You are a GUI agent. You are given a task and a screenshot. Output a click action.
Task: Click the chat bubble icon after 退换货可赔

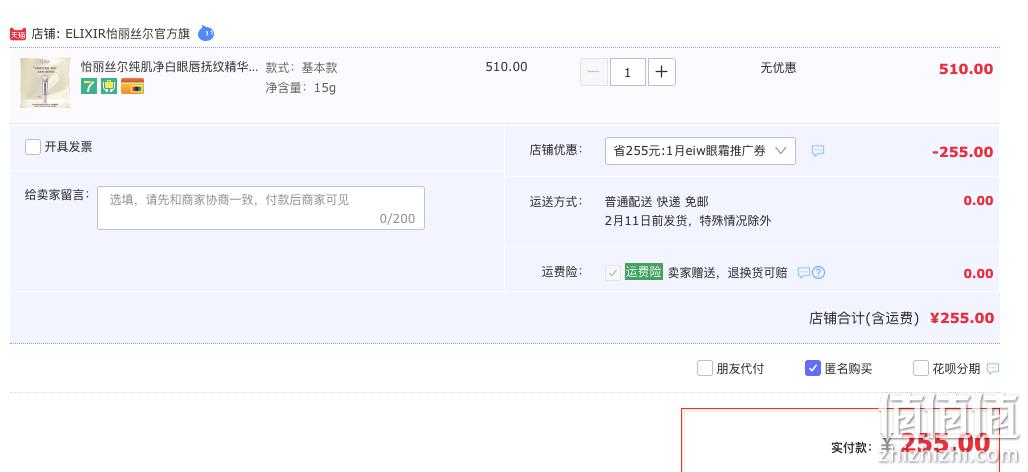point(803,273)
